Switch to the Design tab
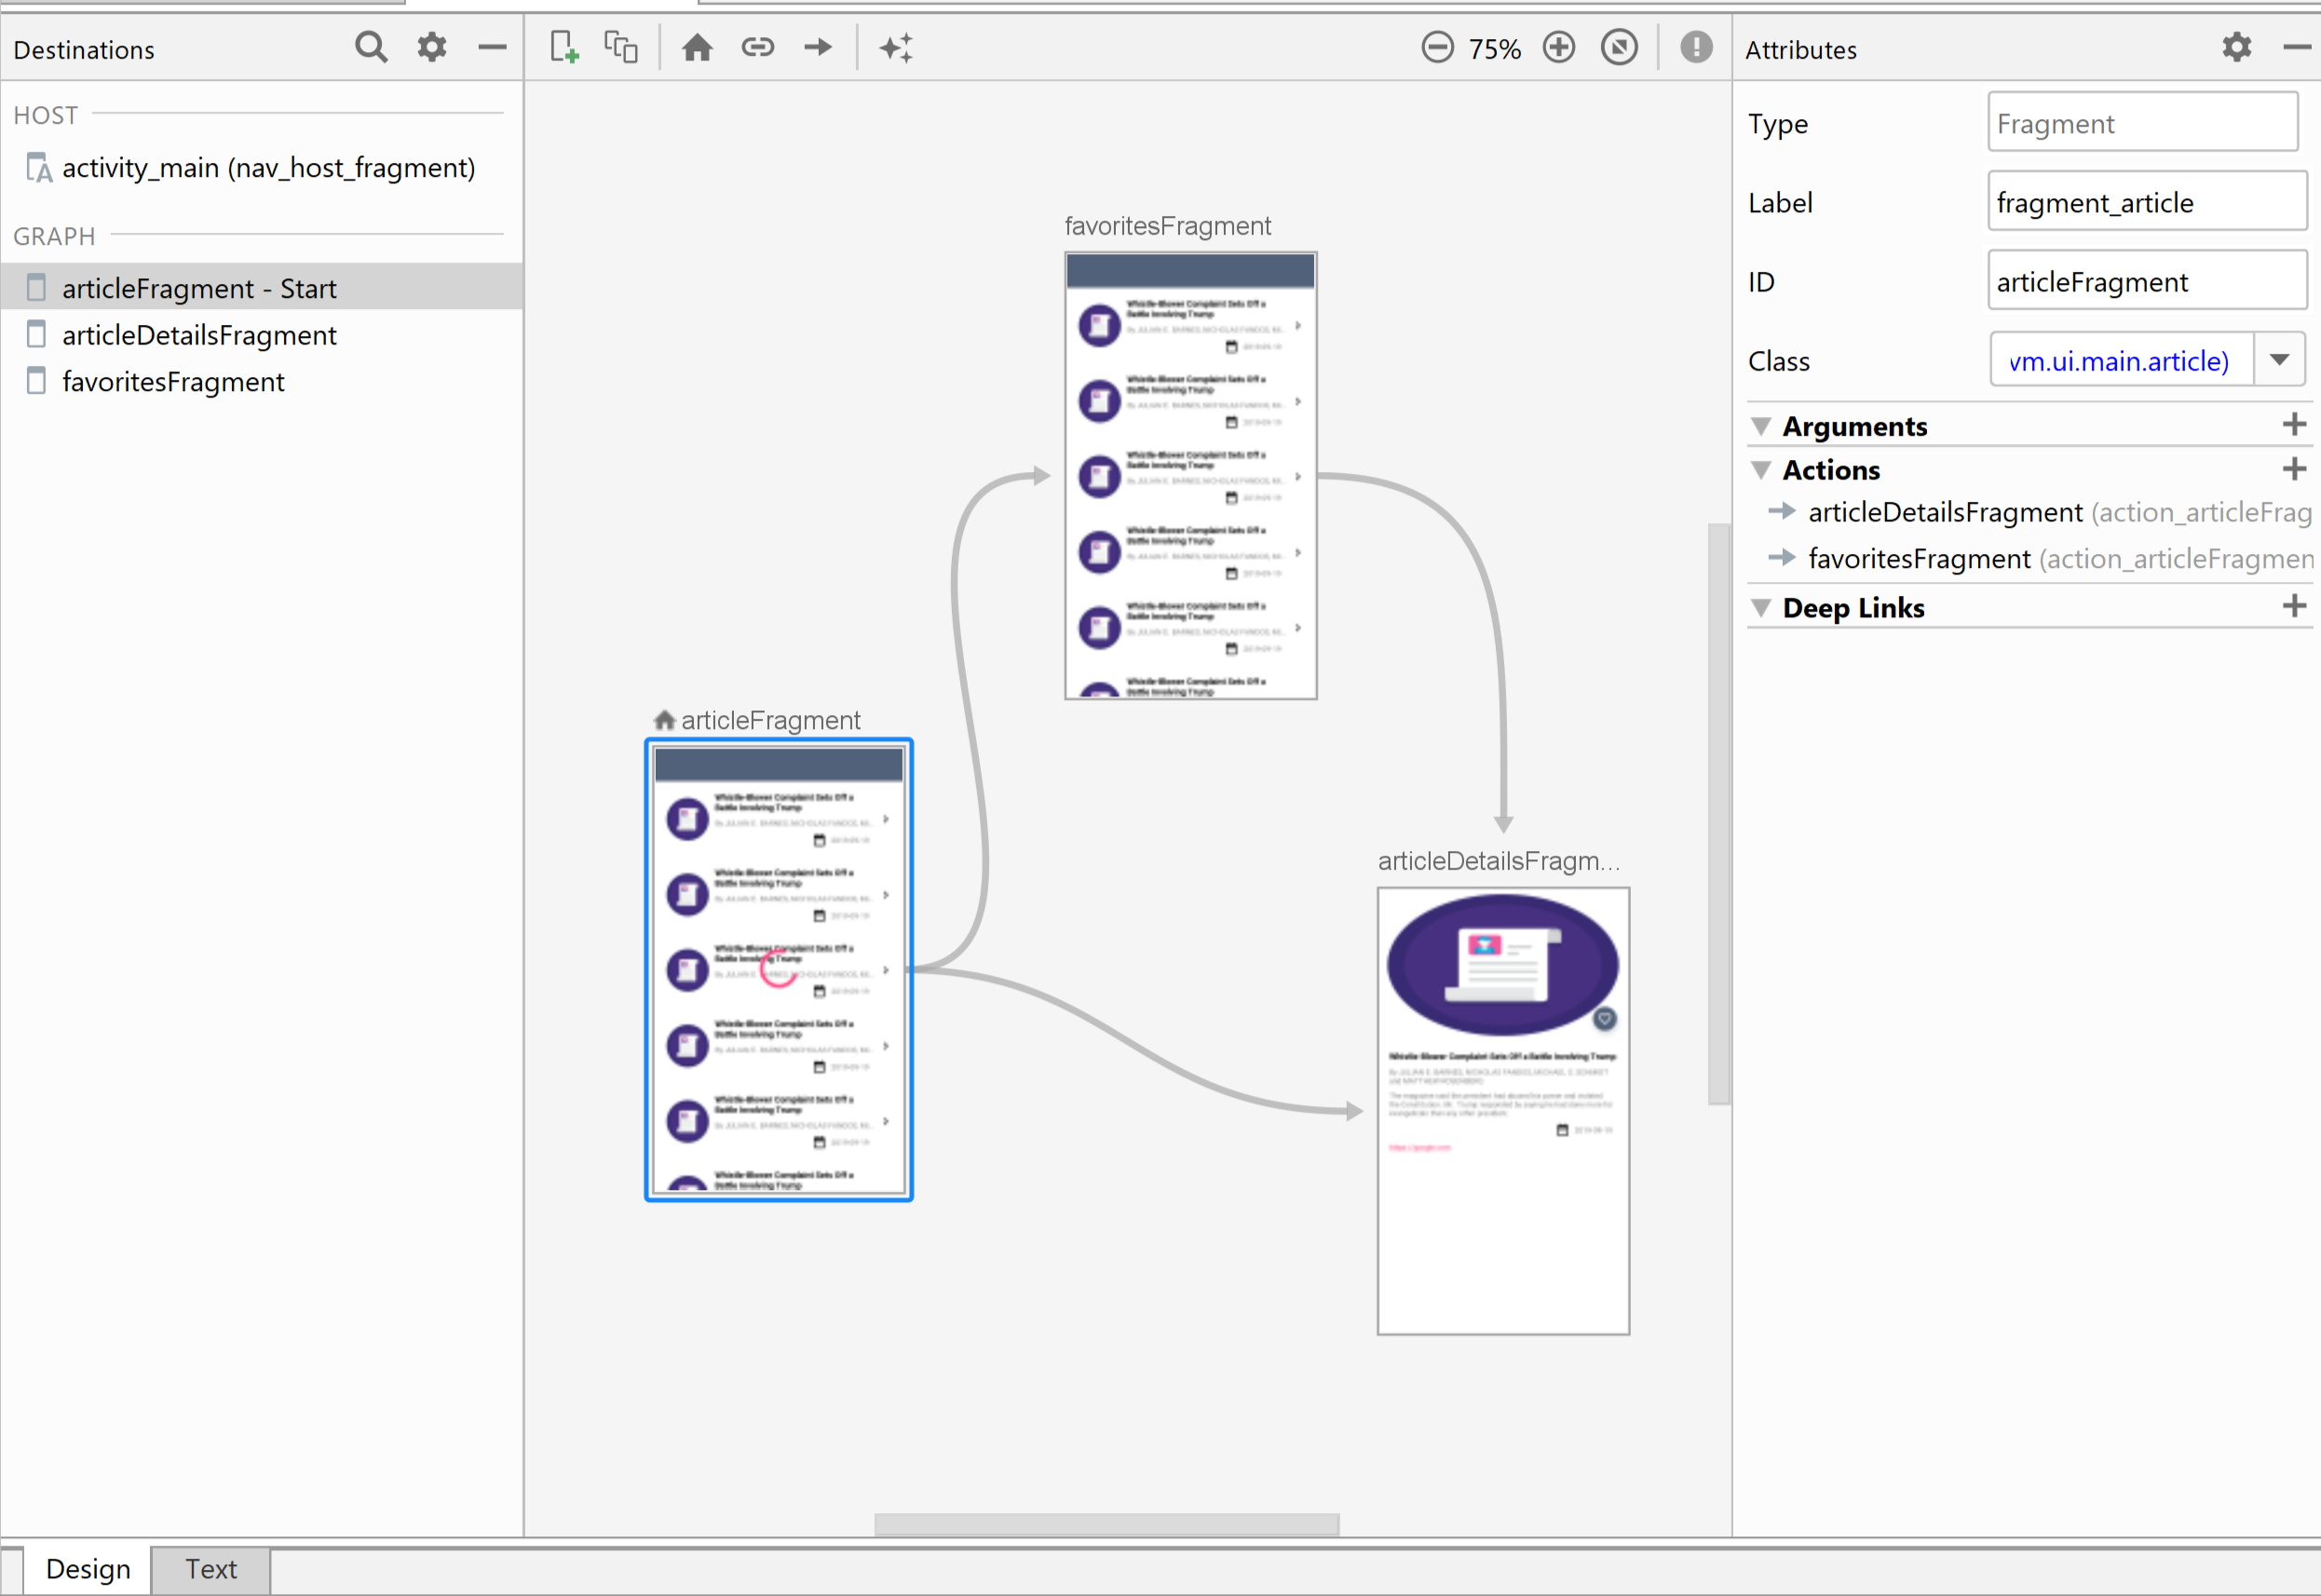The image size is (2321, 1596). 88,1569
